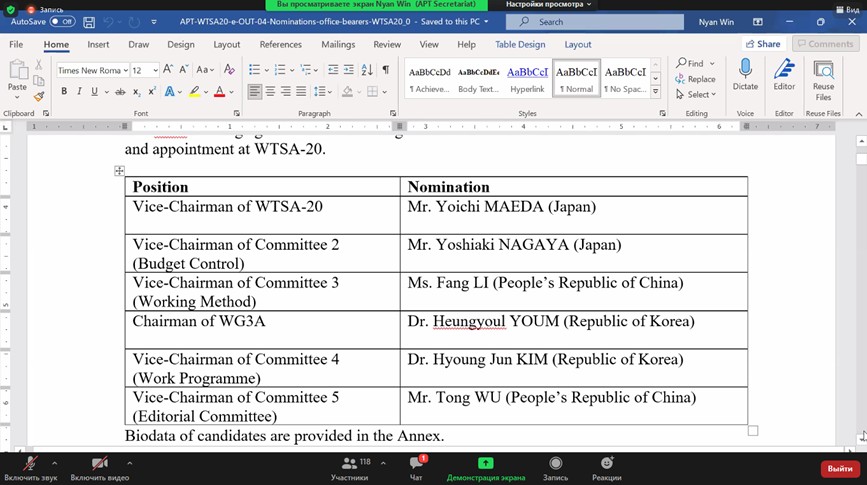Screen dimensions: 867x485
Task: Click the Bullets list icon
Action: [x=254, y=70]
